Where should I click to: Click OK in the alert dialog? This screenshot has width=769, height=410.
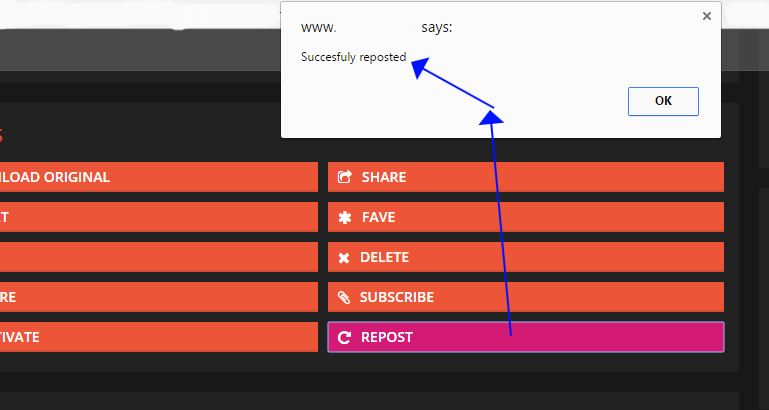coord(663,102)
